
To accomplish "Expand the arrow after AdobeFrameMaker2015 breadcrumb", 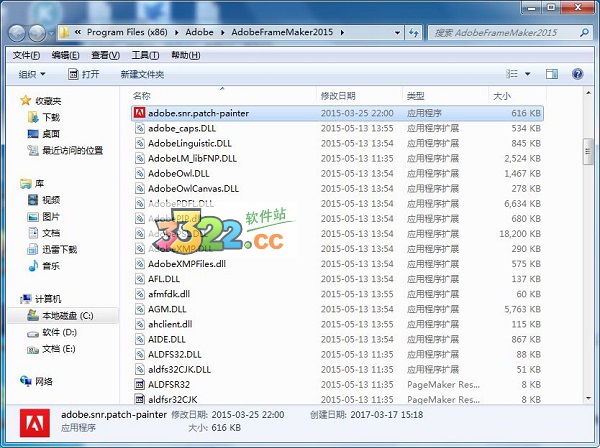I will pyautogui.click(x=342, y=33).
